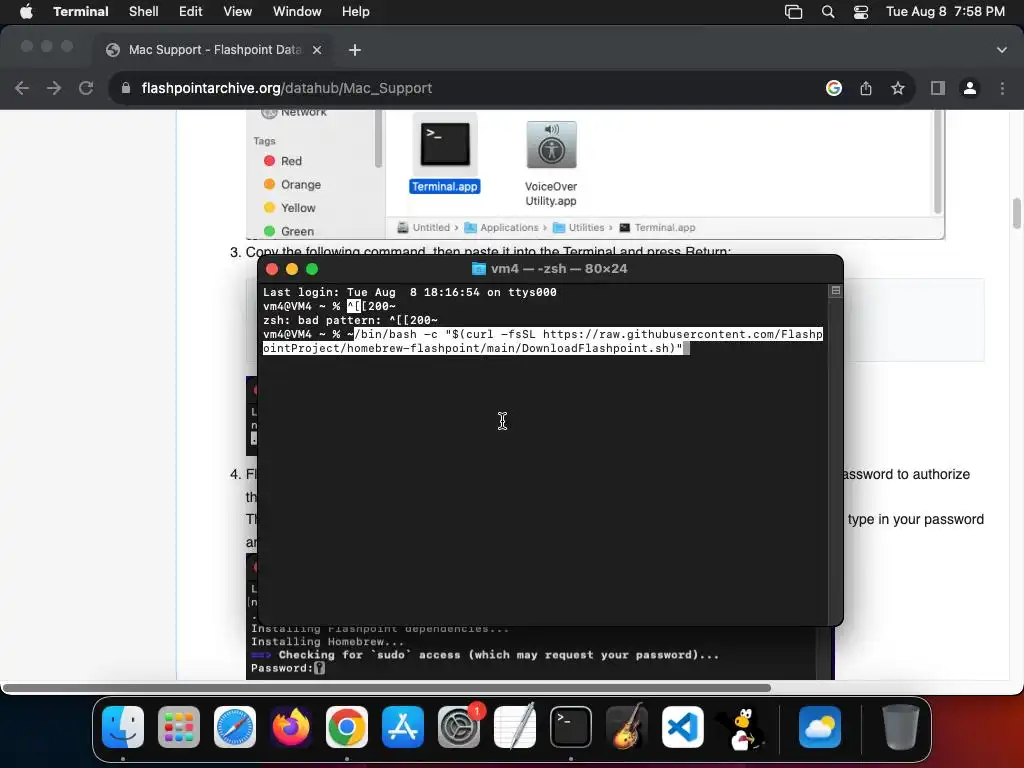This screenshot has width=1024, height=768.
Task: Open GarageBand from the Dock
Action: pyautogui.click(x=627, y=727)
